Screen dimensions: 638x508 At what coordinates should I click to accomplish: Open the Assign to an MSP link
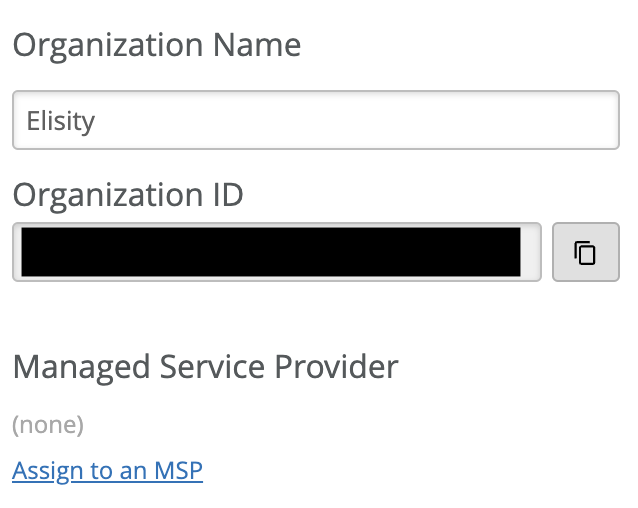(107, 470)
